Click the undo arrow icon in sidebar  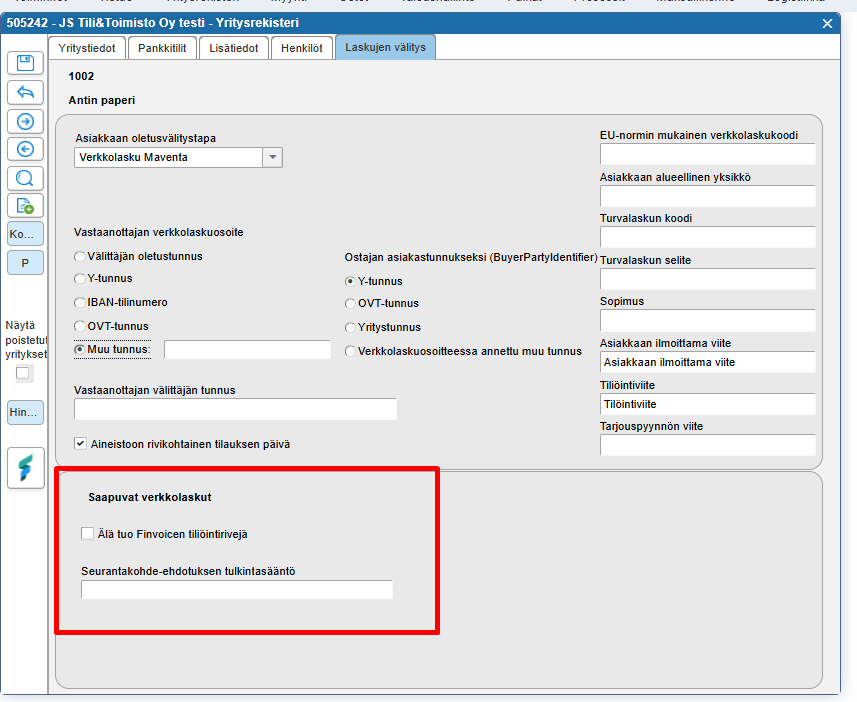point(25,92)
